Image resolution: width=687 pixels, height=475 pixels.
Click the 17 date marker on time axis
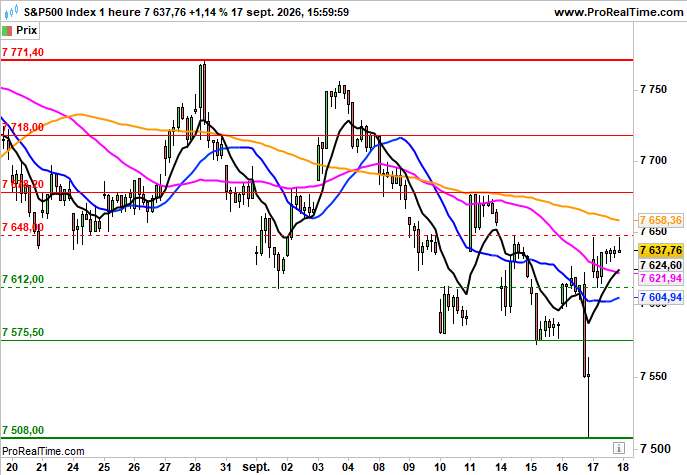pos(592,467)
